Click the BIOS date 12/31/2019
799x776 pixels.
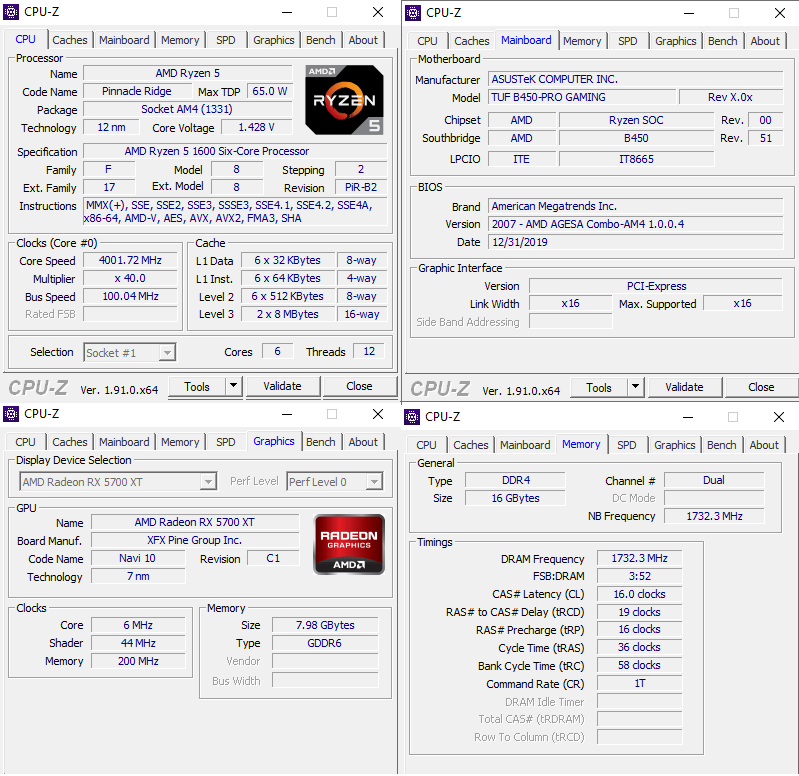(x=636, y=242)
